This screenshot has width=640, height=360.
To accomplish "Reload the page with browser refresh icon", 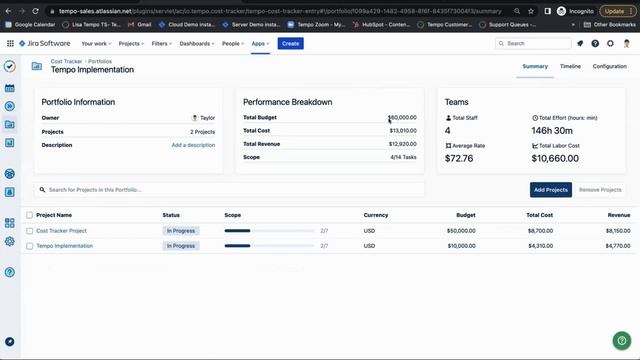I will [36, 11].
